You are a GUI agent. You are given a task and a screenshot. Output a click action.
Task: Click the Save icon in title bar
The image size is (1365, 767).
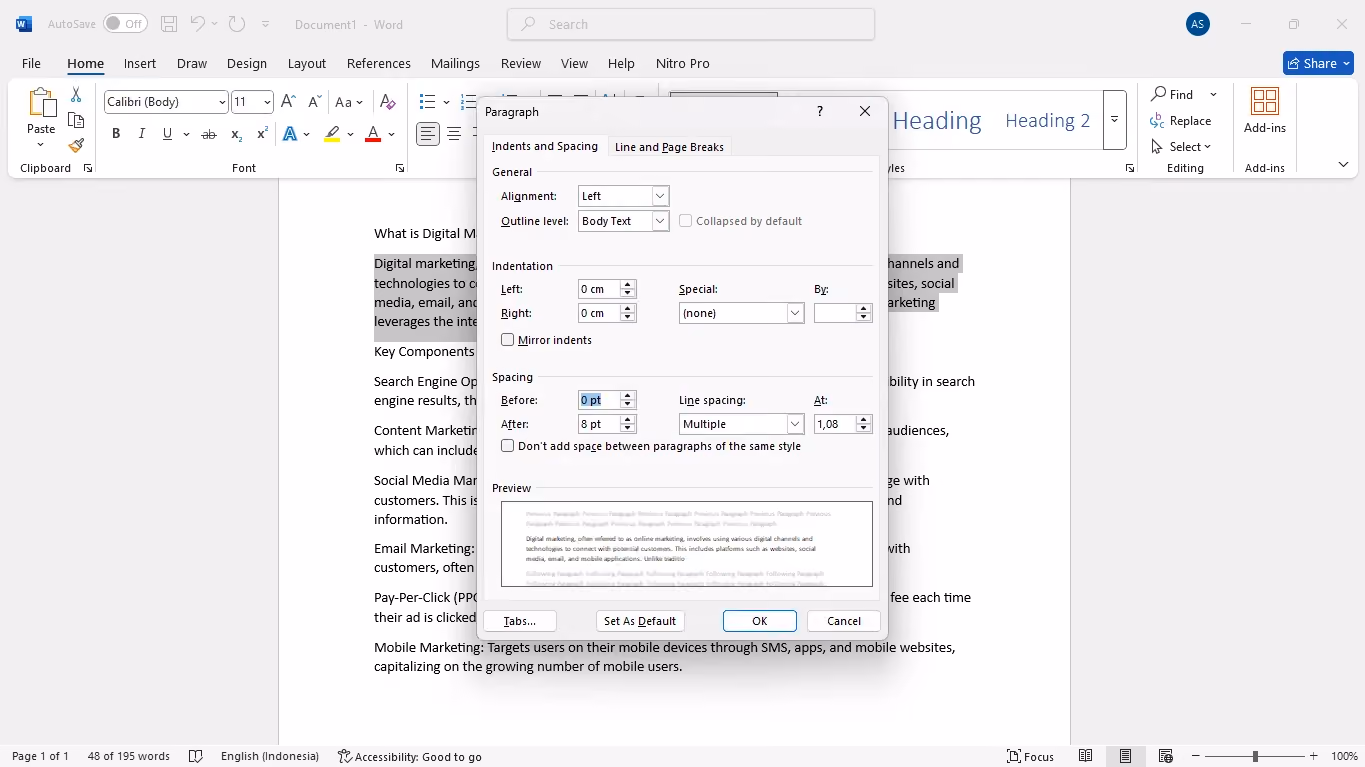click(169, 24)
